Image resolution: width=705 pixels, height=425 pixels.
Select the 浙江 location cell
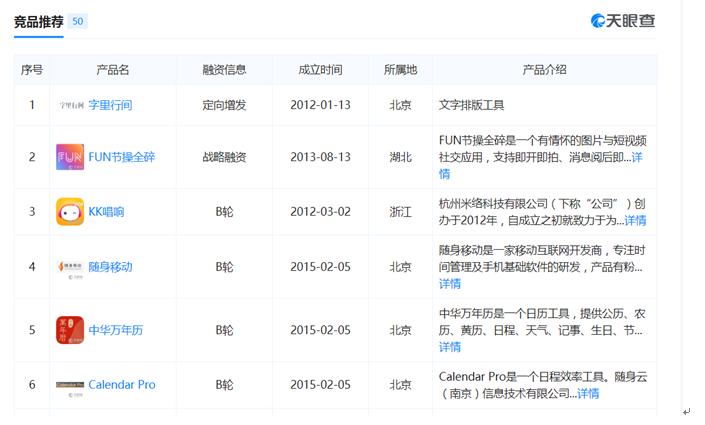400,212
